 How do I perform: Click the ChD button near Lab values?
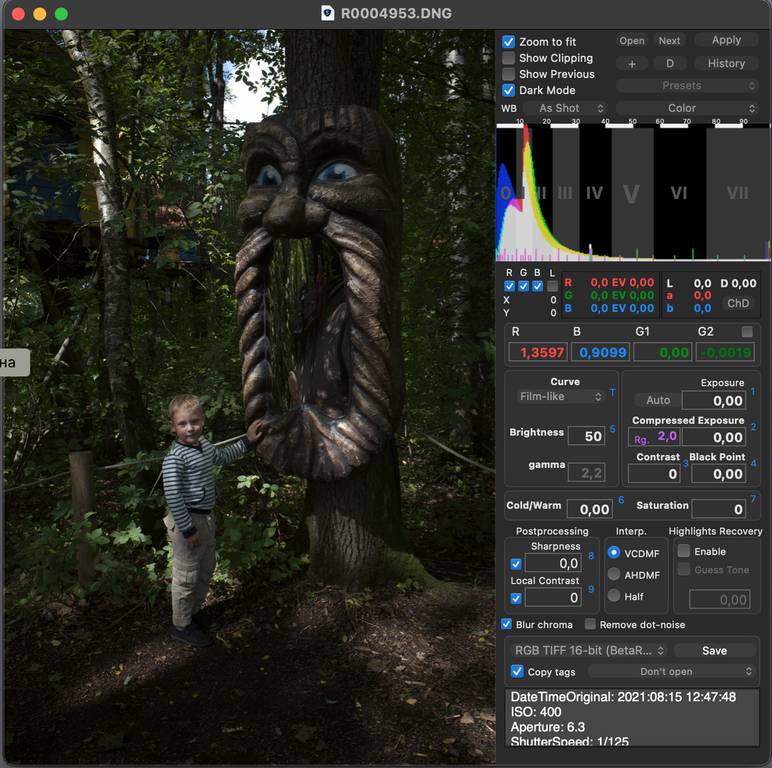click(737, 303)
